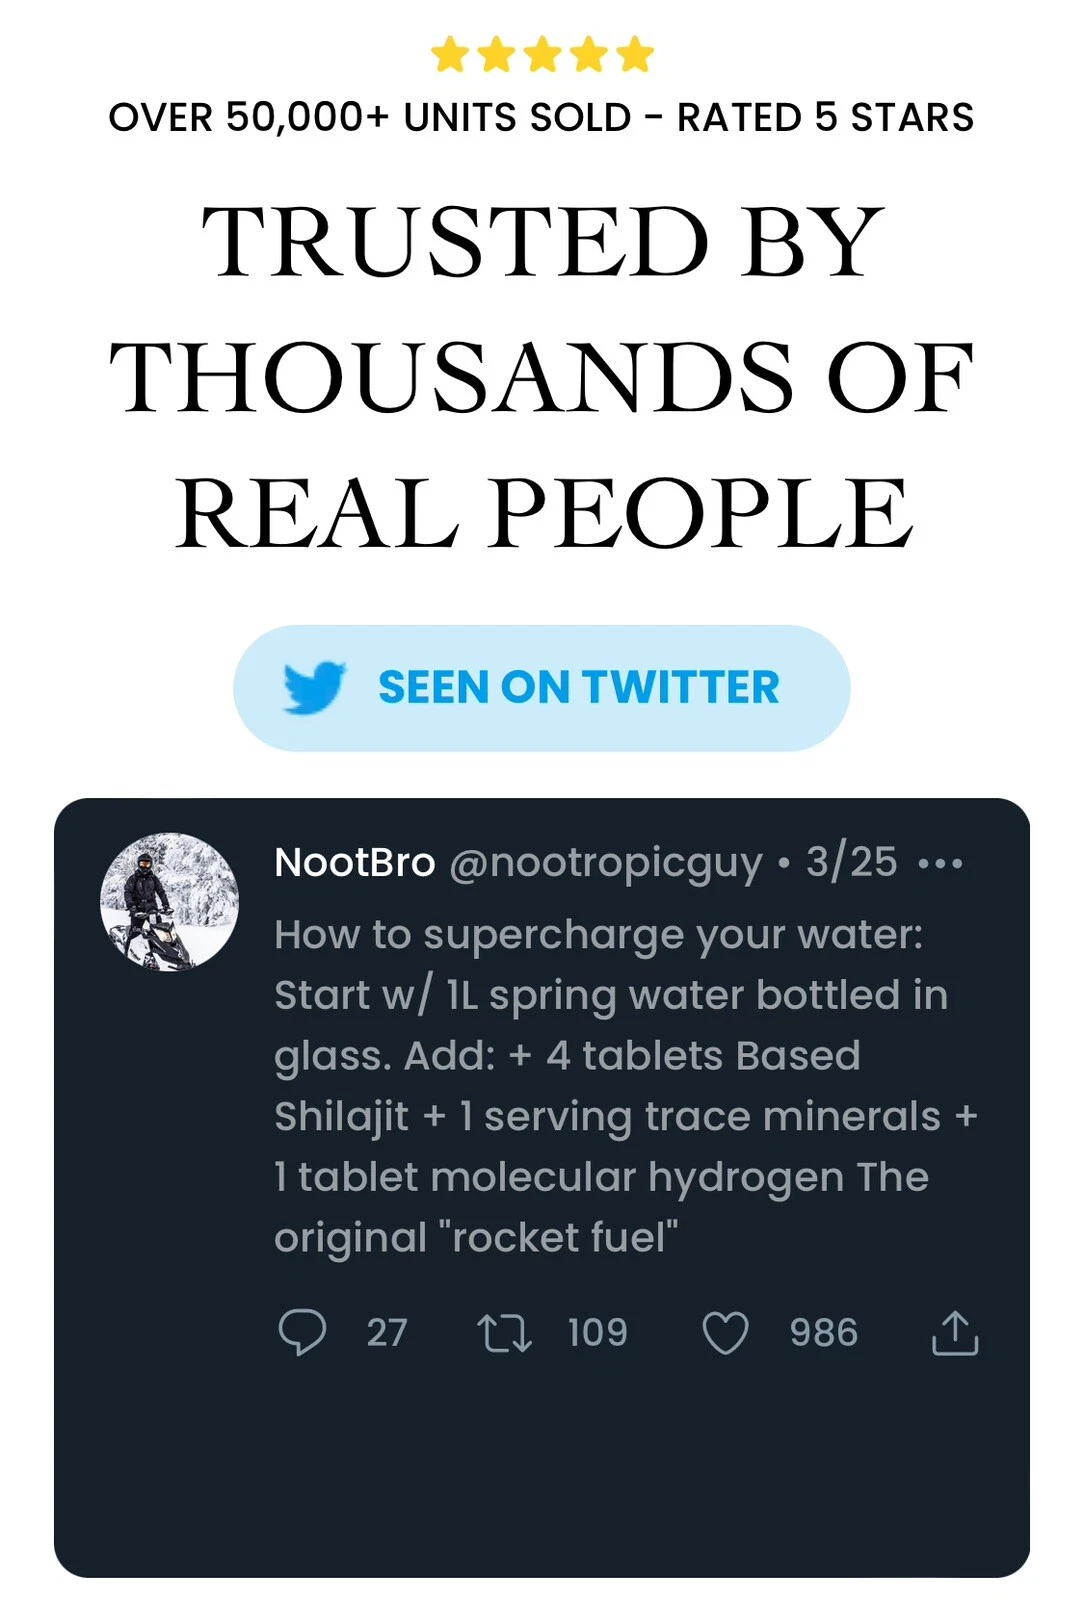Click the Twitter bird logo
Image resolution: width=1084 pixels, height=1600 pixels.
(314, 688)
